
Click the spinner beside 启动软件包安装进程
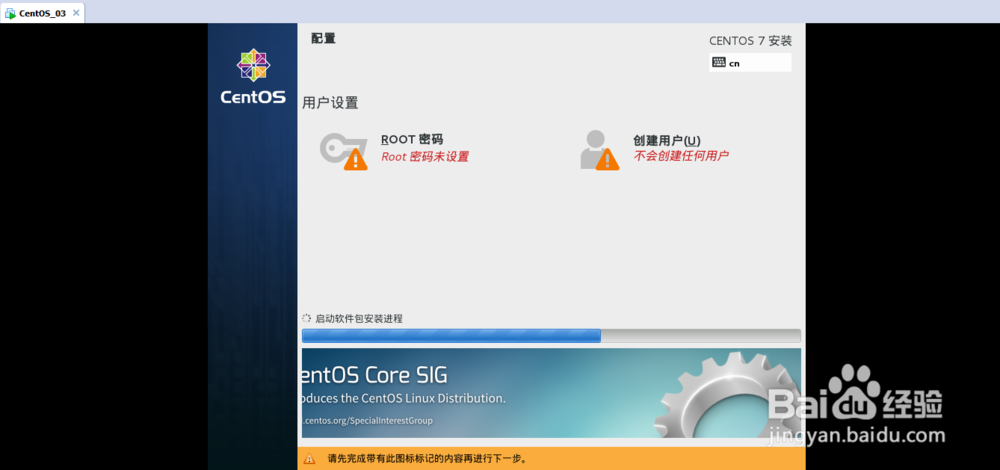tap(306, 318)
